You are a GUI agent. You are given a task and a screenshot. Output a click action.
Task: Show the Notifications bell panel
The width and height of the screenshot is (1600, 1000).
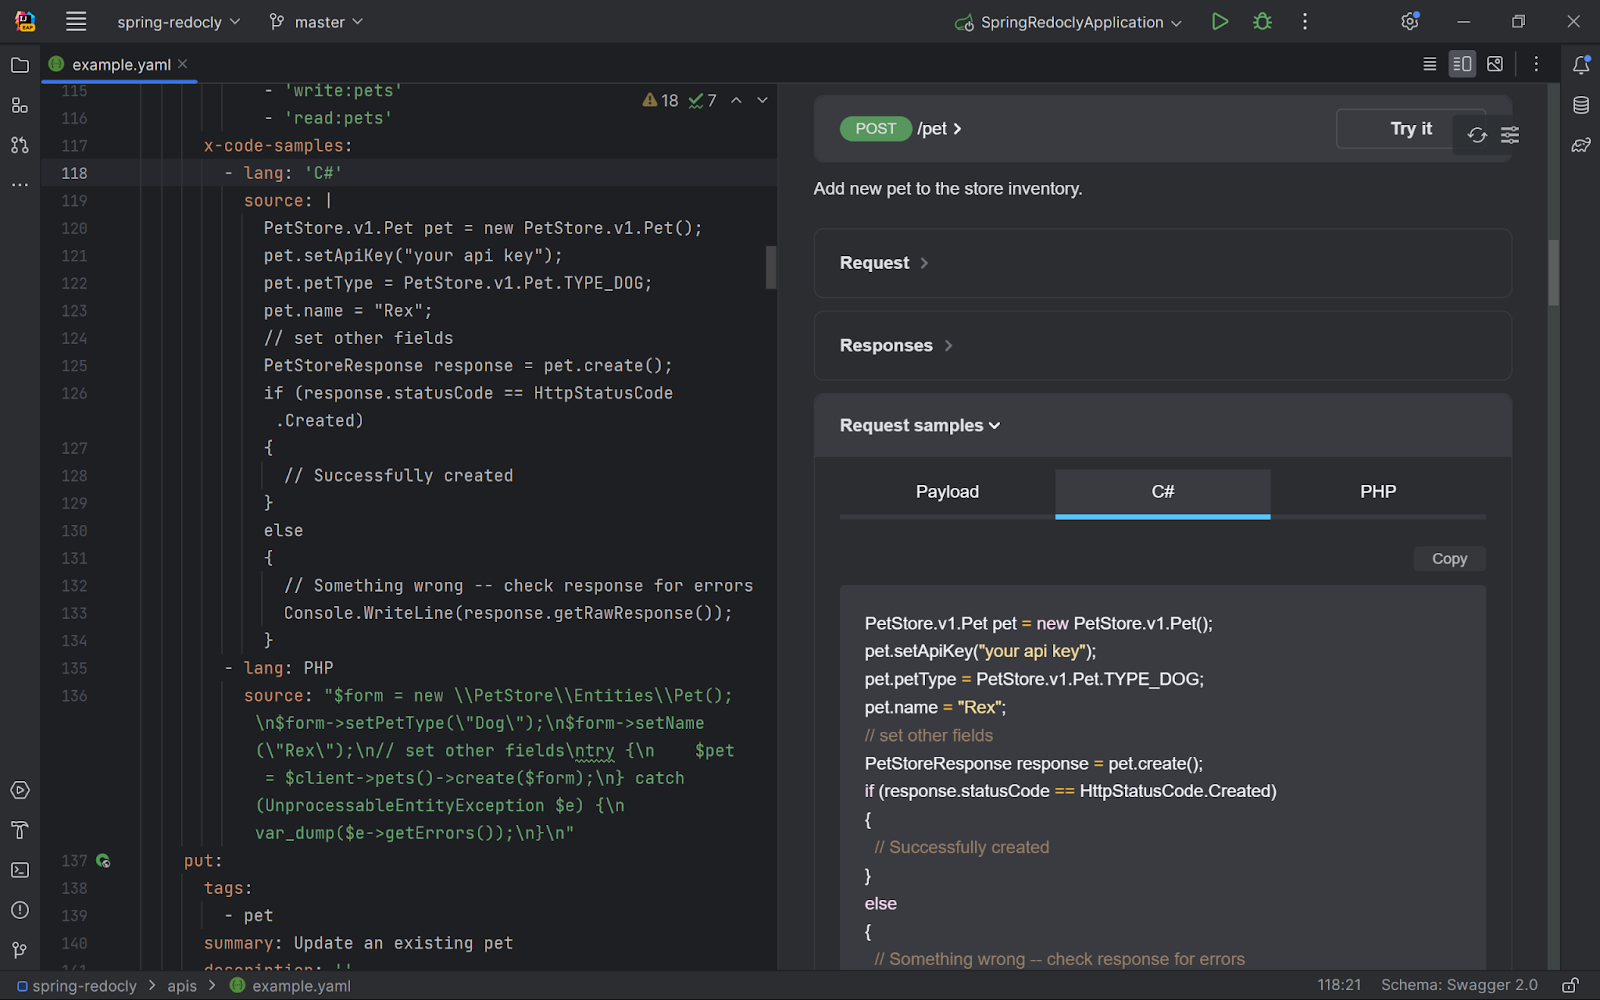coord(1580,65)
